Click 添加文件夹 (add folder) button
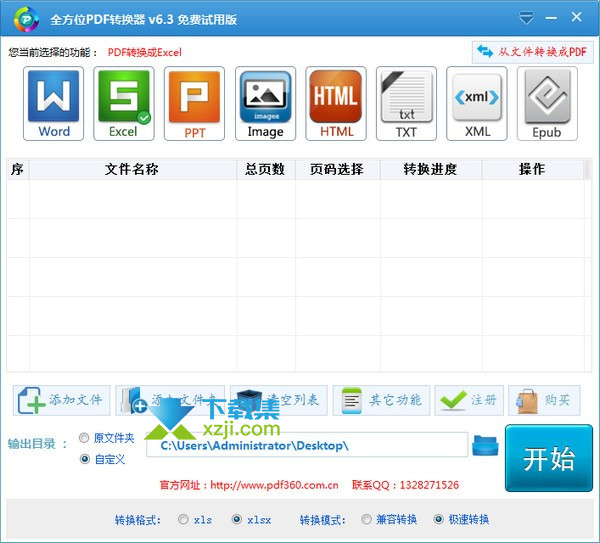 pyautogui.click(x=170, y=400)
